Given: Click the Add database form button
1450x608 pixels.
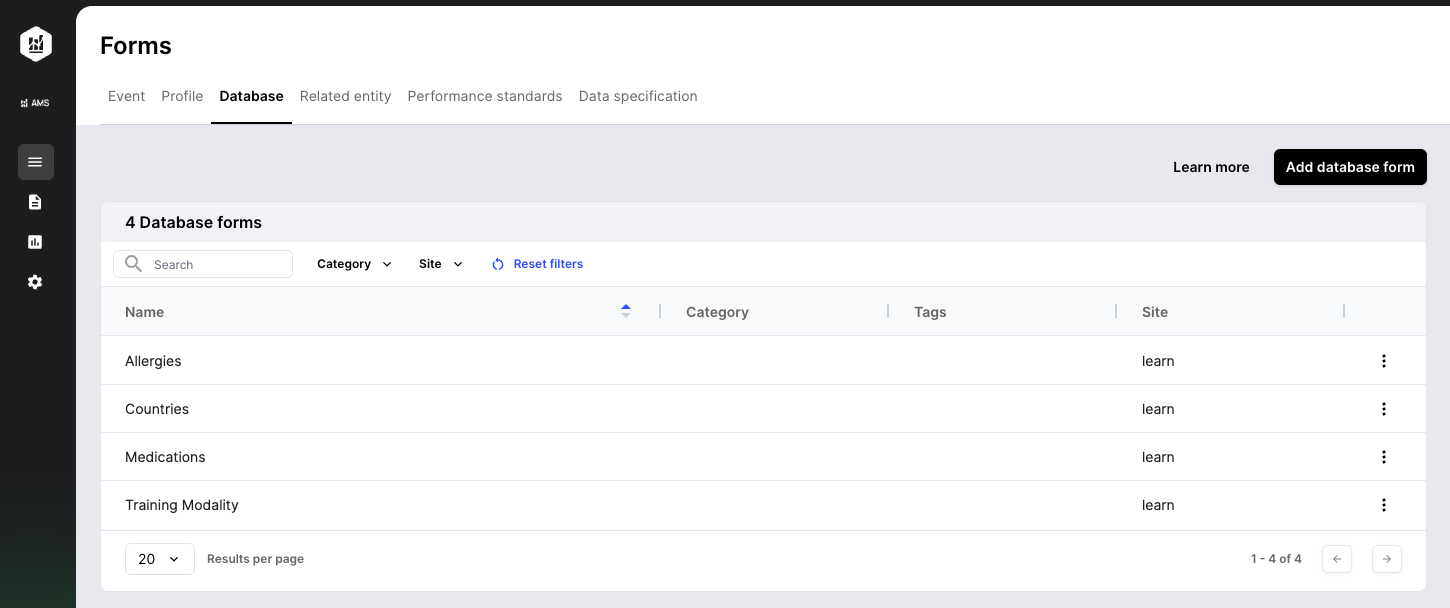Looking at the screenshot, I should (1350, 167).
